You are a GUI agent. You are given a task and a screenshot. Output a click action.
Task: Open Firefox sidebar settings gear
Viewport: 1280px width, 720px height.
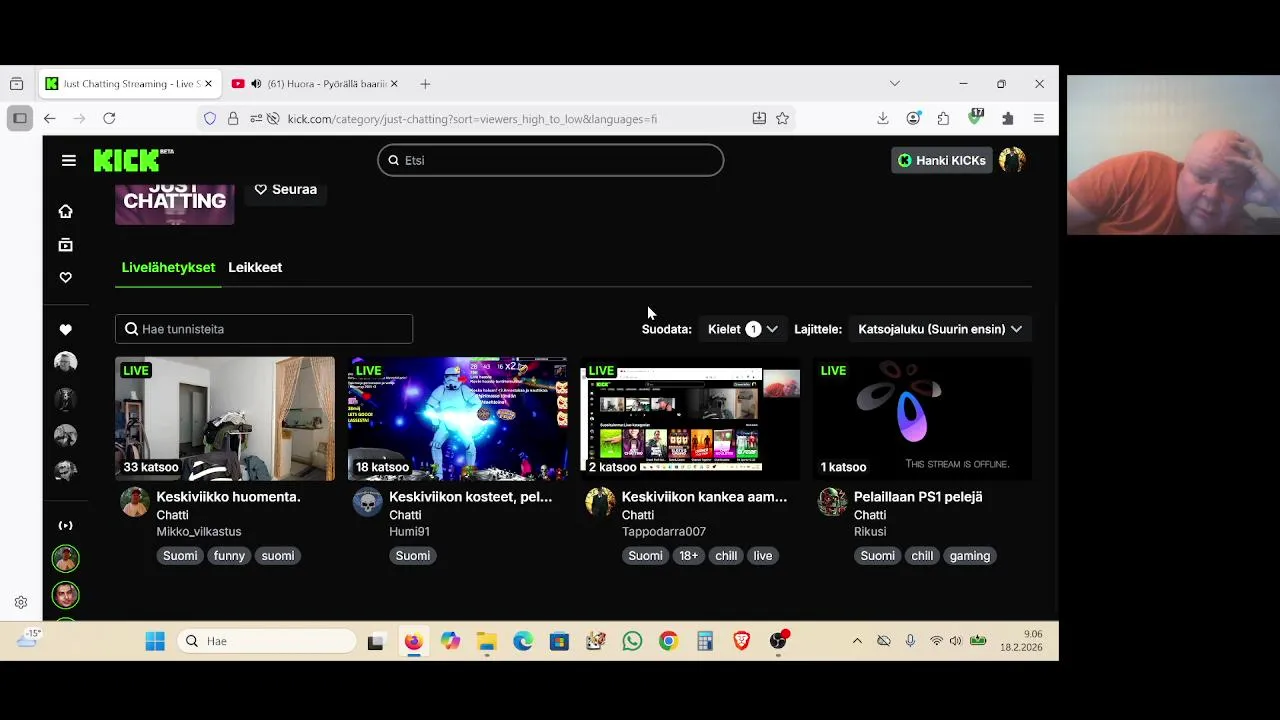click(21, 602)
